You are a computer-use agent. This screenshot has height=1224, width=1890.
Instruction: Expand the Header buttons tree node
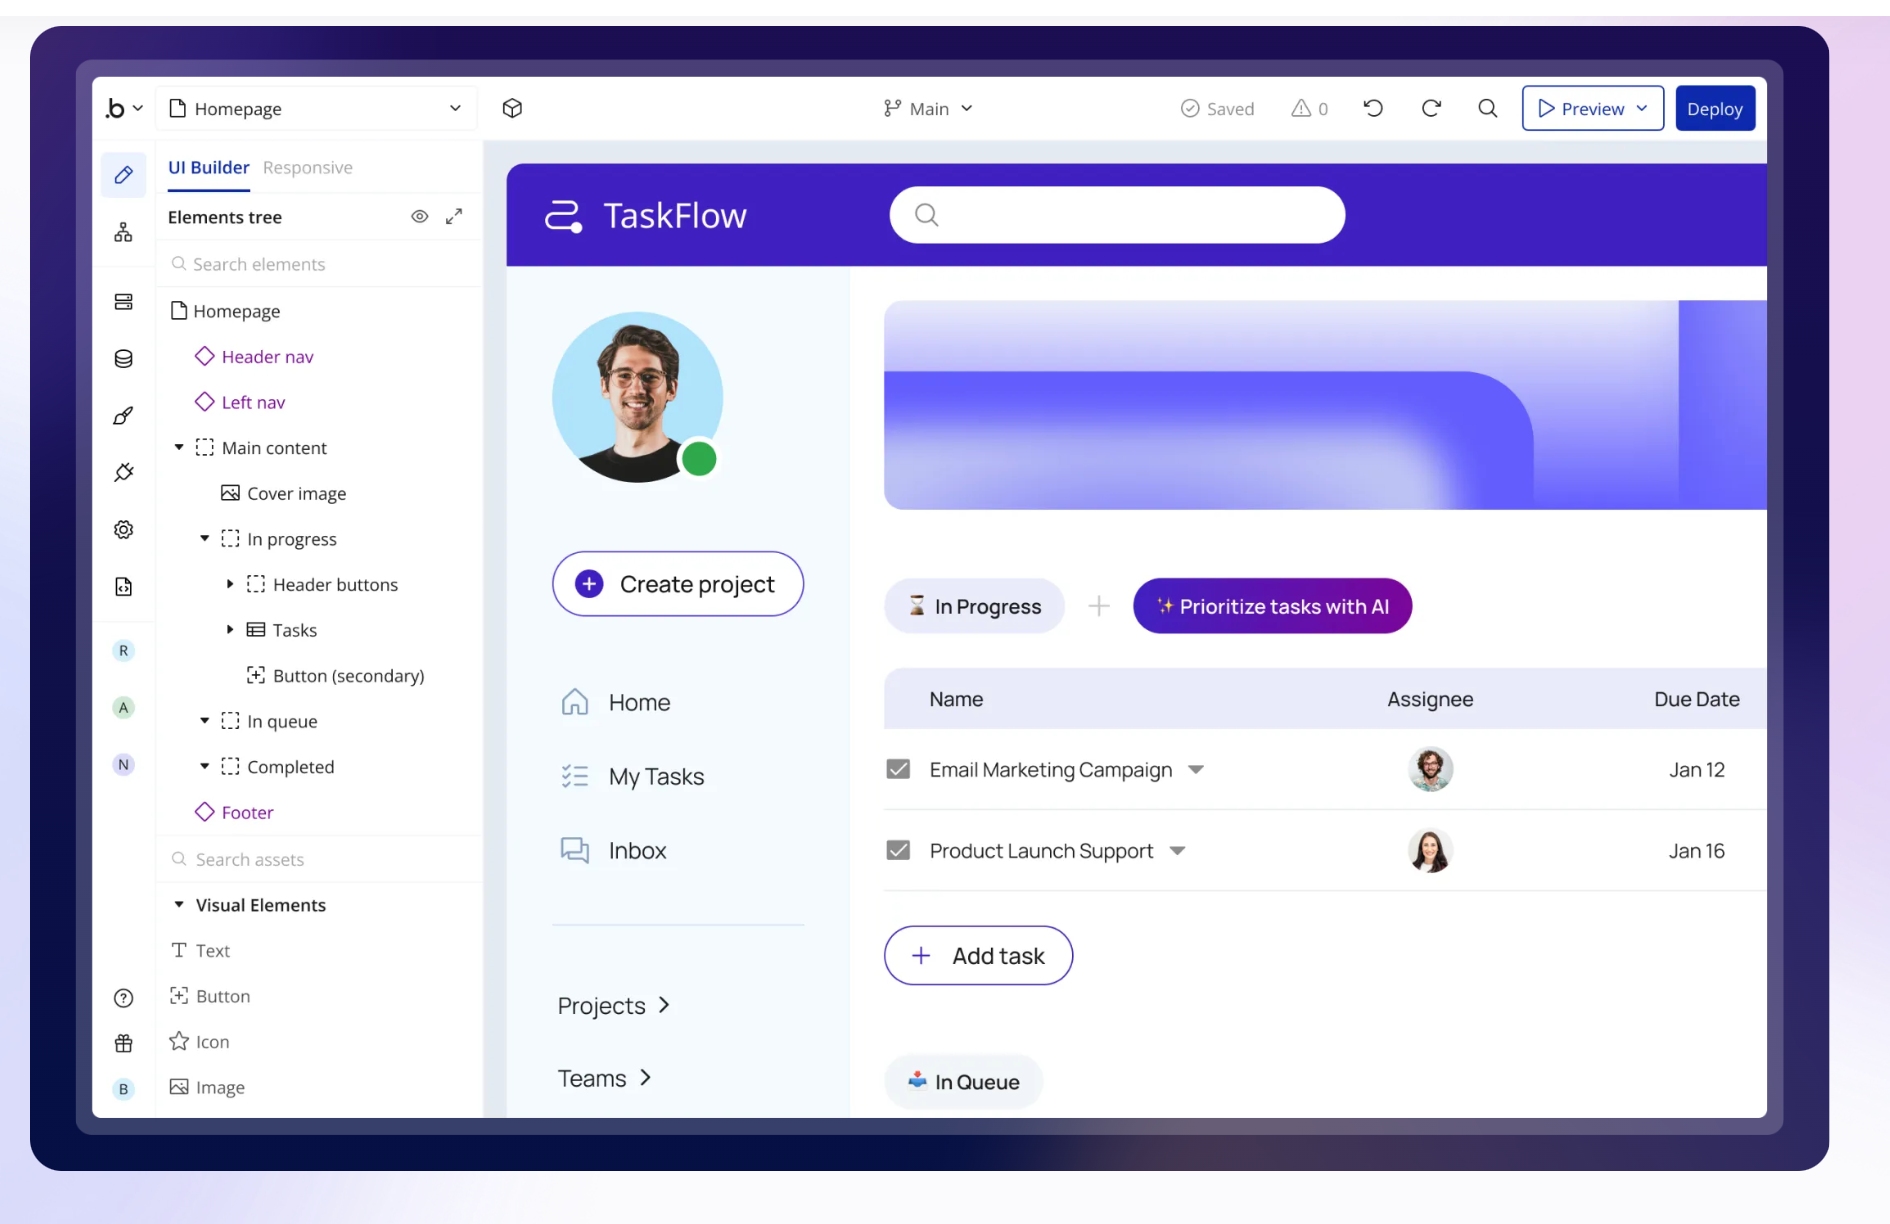tap(230, 584)
